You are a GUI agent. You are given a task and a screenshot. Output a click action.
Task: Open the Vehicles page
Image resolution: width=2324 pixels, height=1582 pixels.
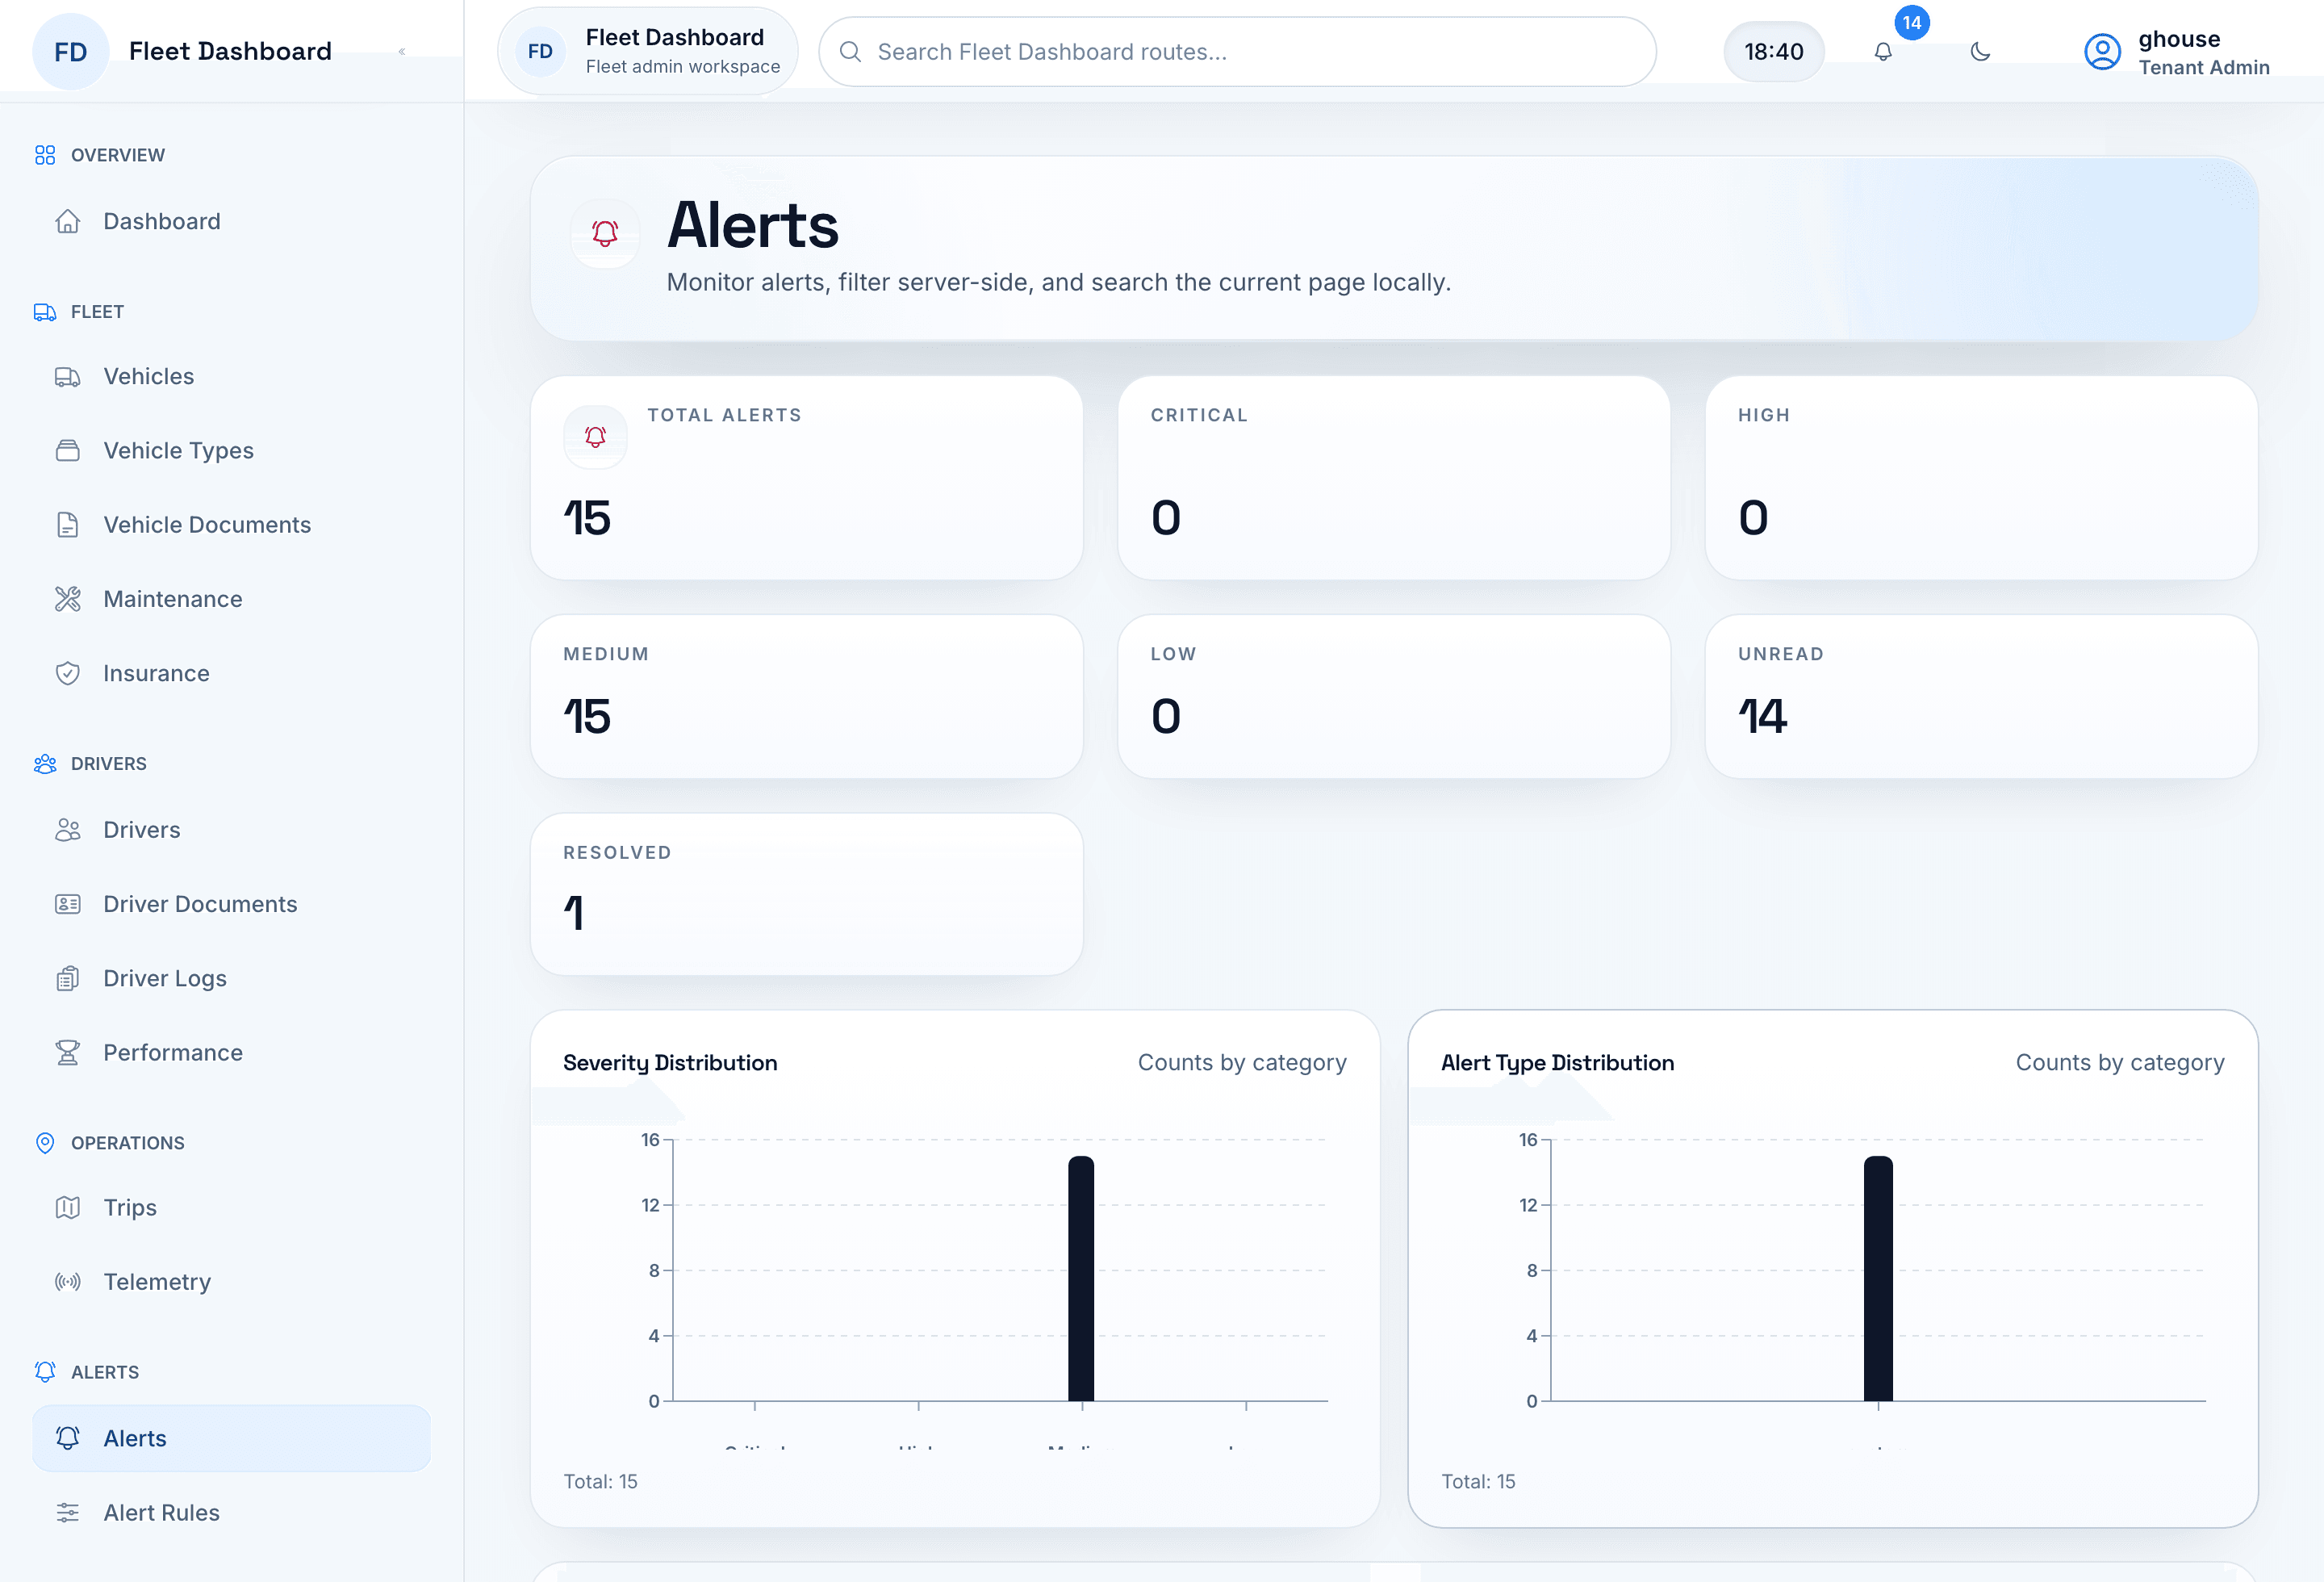tap(231, 376)
